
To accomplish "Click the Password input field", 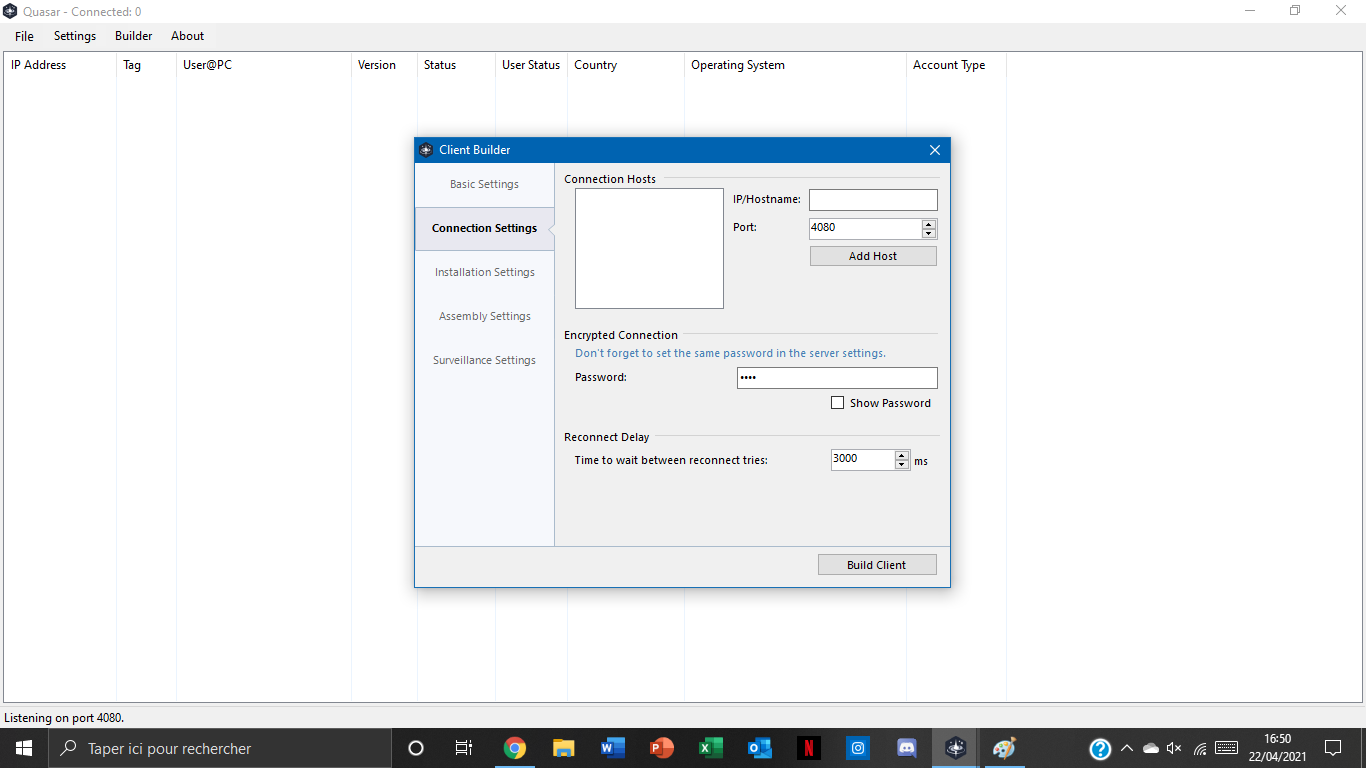I will pyautogui.click(x=837, y=378).
